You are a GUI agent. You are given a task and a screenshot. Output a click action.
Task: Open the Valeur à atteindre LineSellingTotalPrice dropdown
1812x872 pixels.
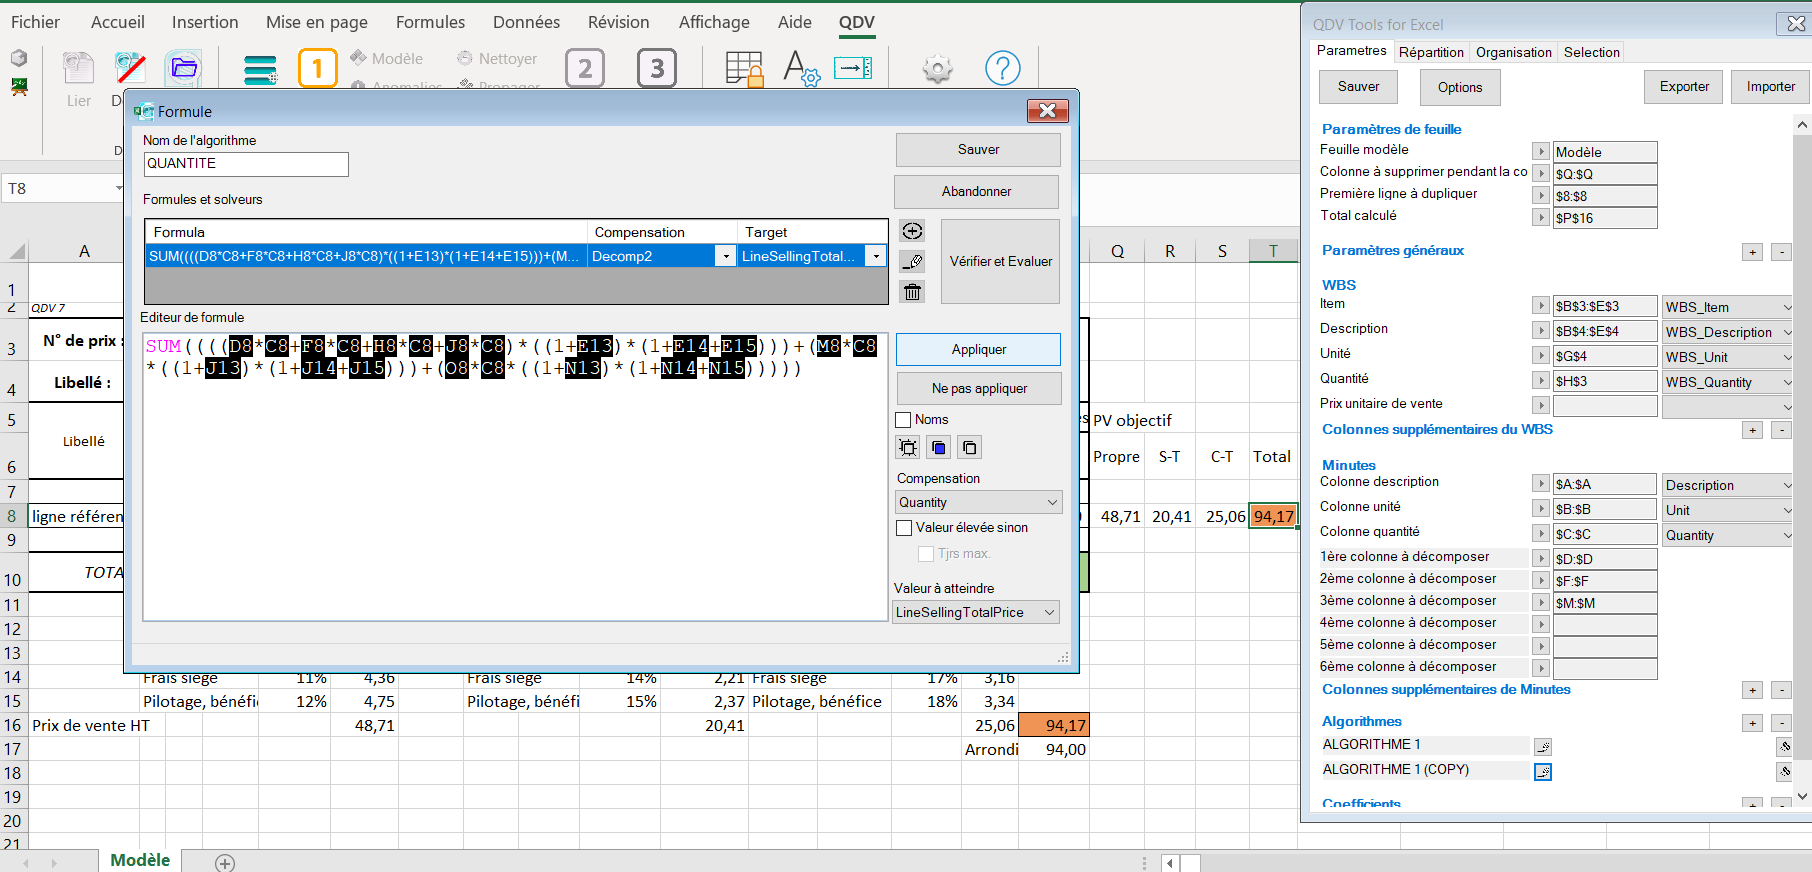coord(976,612)
